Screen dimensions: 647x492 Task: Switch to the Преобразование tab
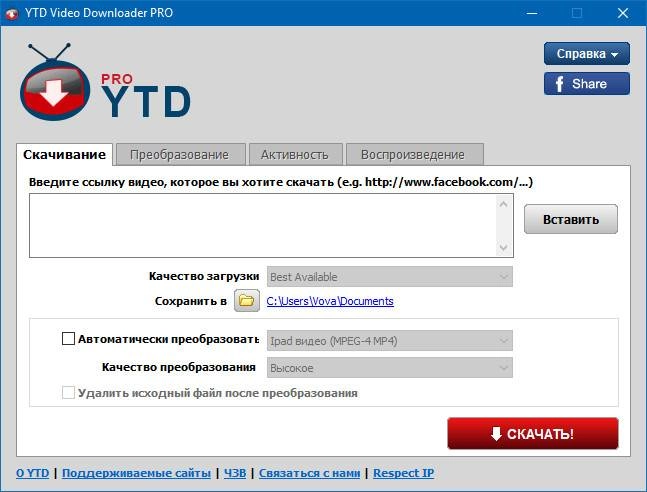click(180, 155)
